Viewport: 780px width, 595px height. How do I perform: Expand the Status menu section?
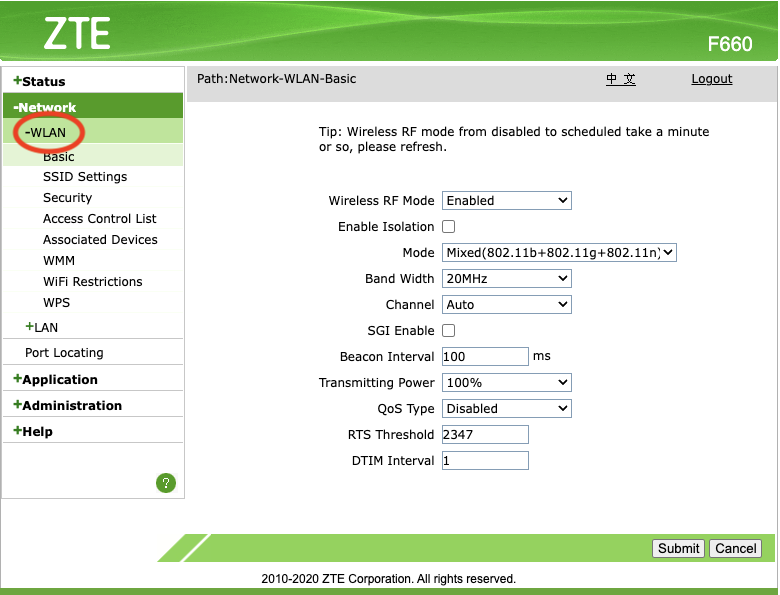39,81
